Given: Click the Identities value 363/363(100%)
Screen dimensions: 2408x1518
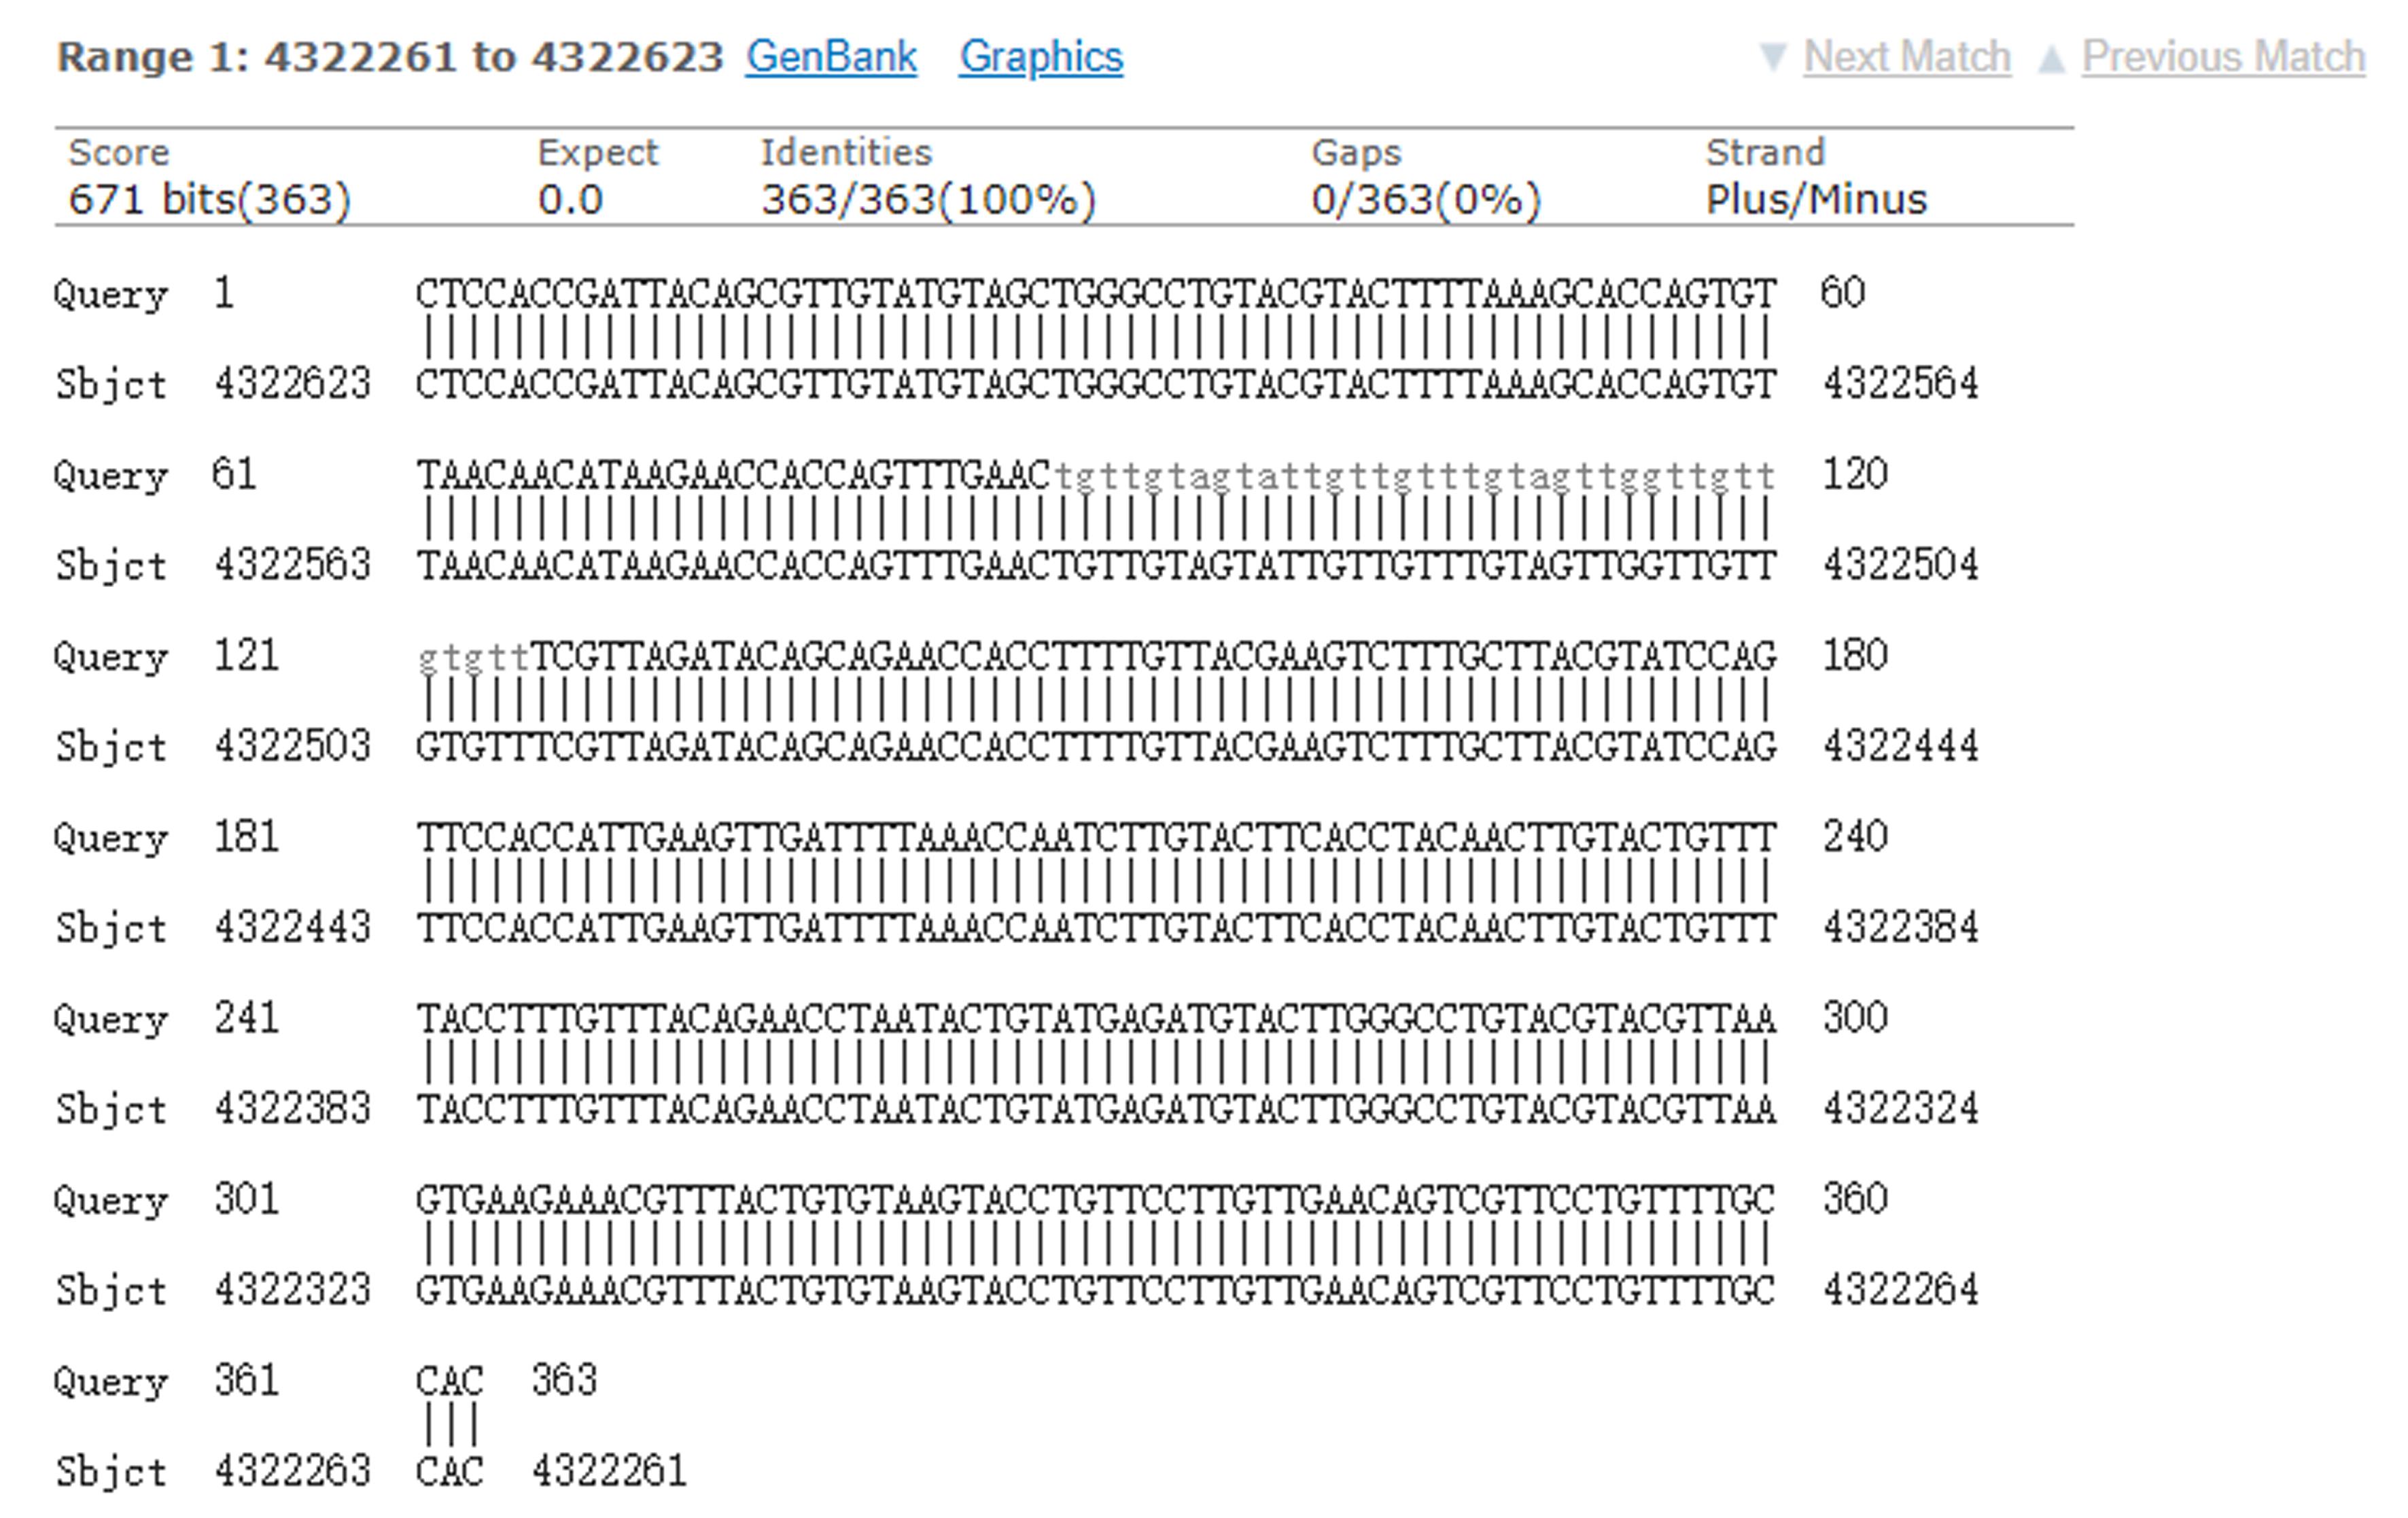Looking at the screenshot, I should [928, 200].
